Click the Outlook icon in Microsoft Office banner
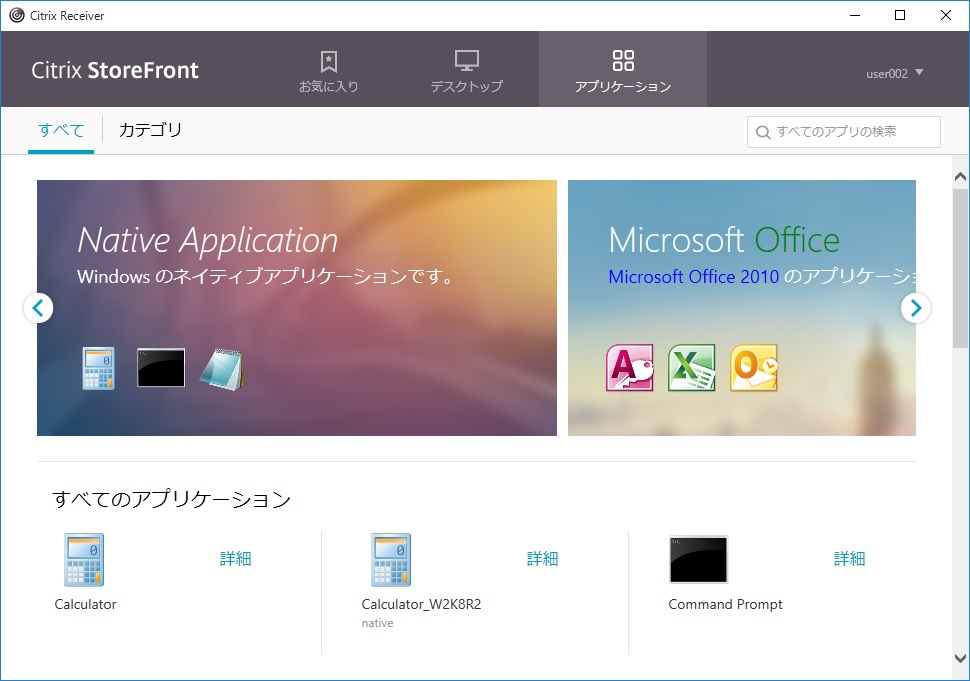This screenshot has height=681, width=970. pyautogui.click(x=754, y=368)
